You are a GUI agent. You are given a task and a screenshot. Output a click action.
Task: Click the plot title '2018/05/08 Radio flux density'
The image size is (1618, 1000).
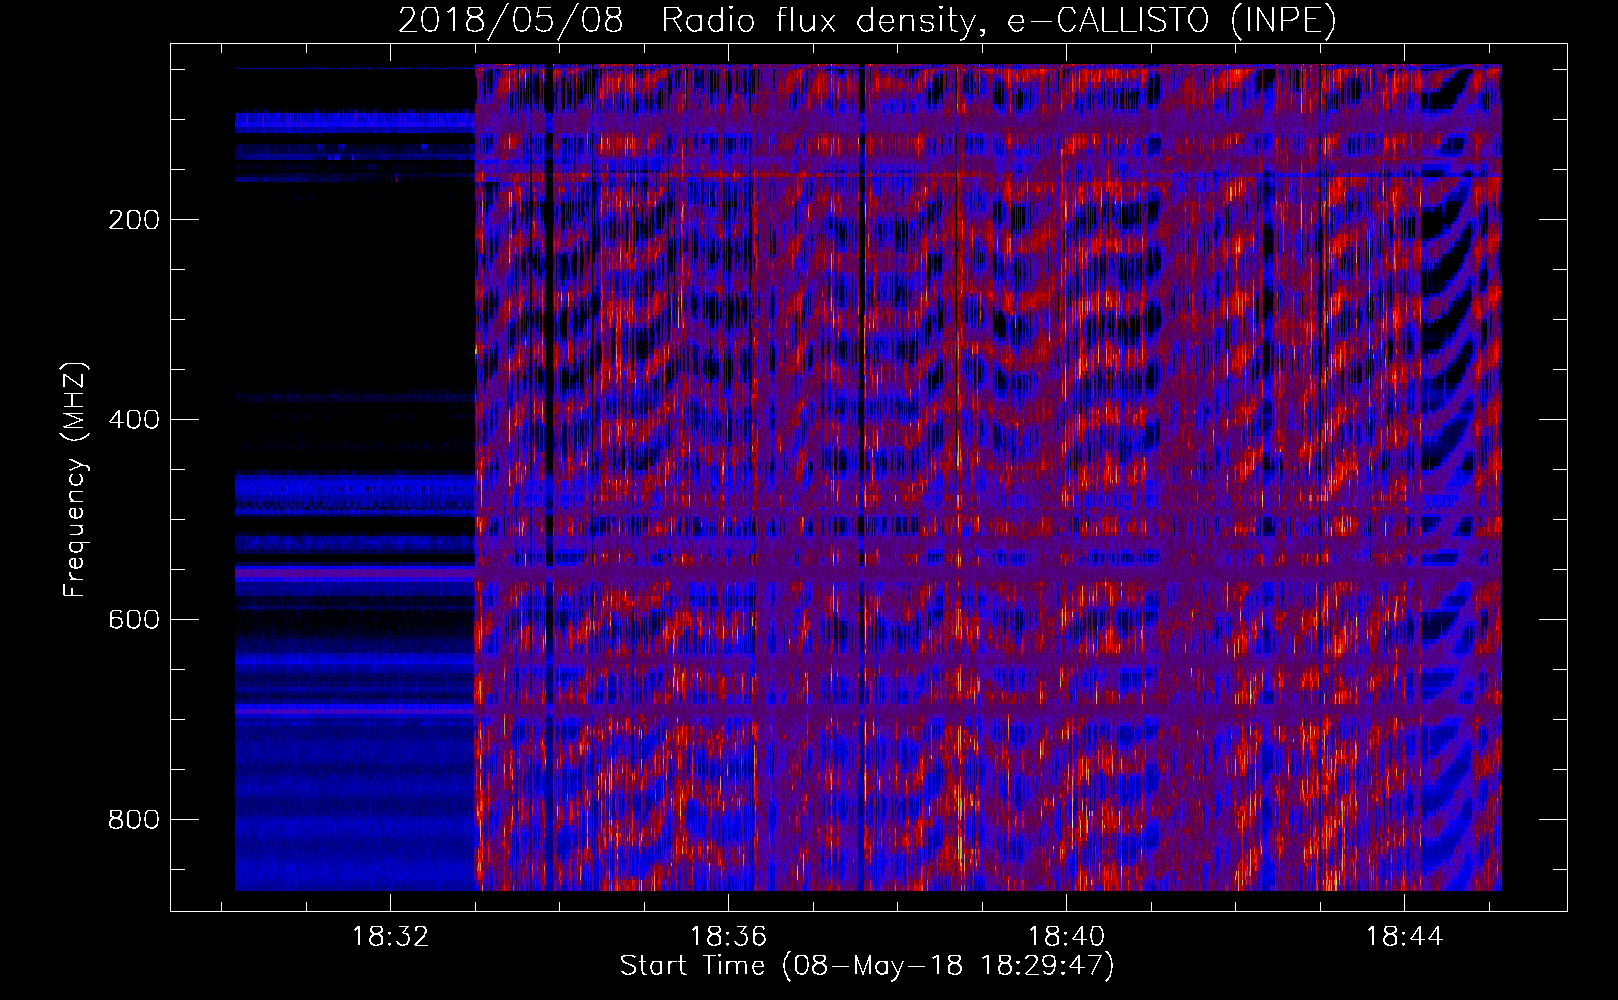(868, 20)
